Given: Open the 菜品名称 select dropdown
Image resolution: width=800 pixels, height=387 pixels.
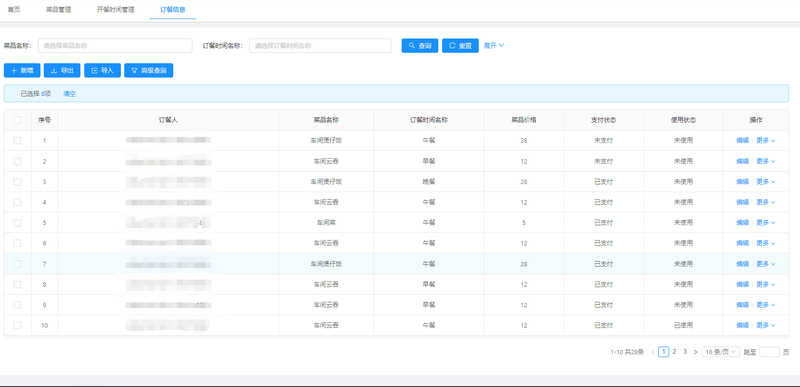Looking at the screenshot, I should pos(115,45).
